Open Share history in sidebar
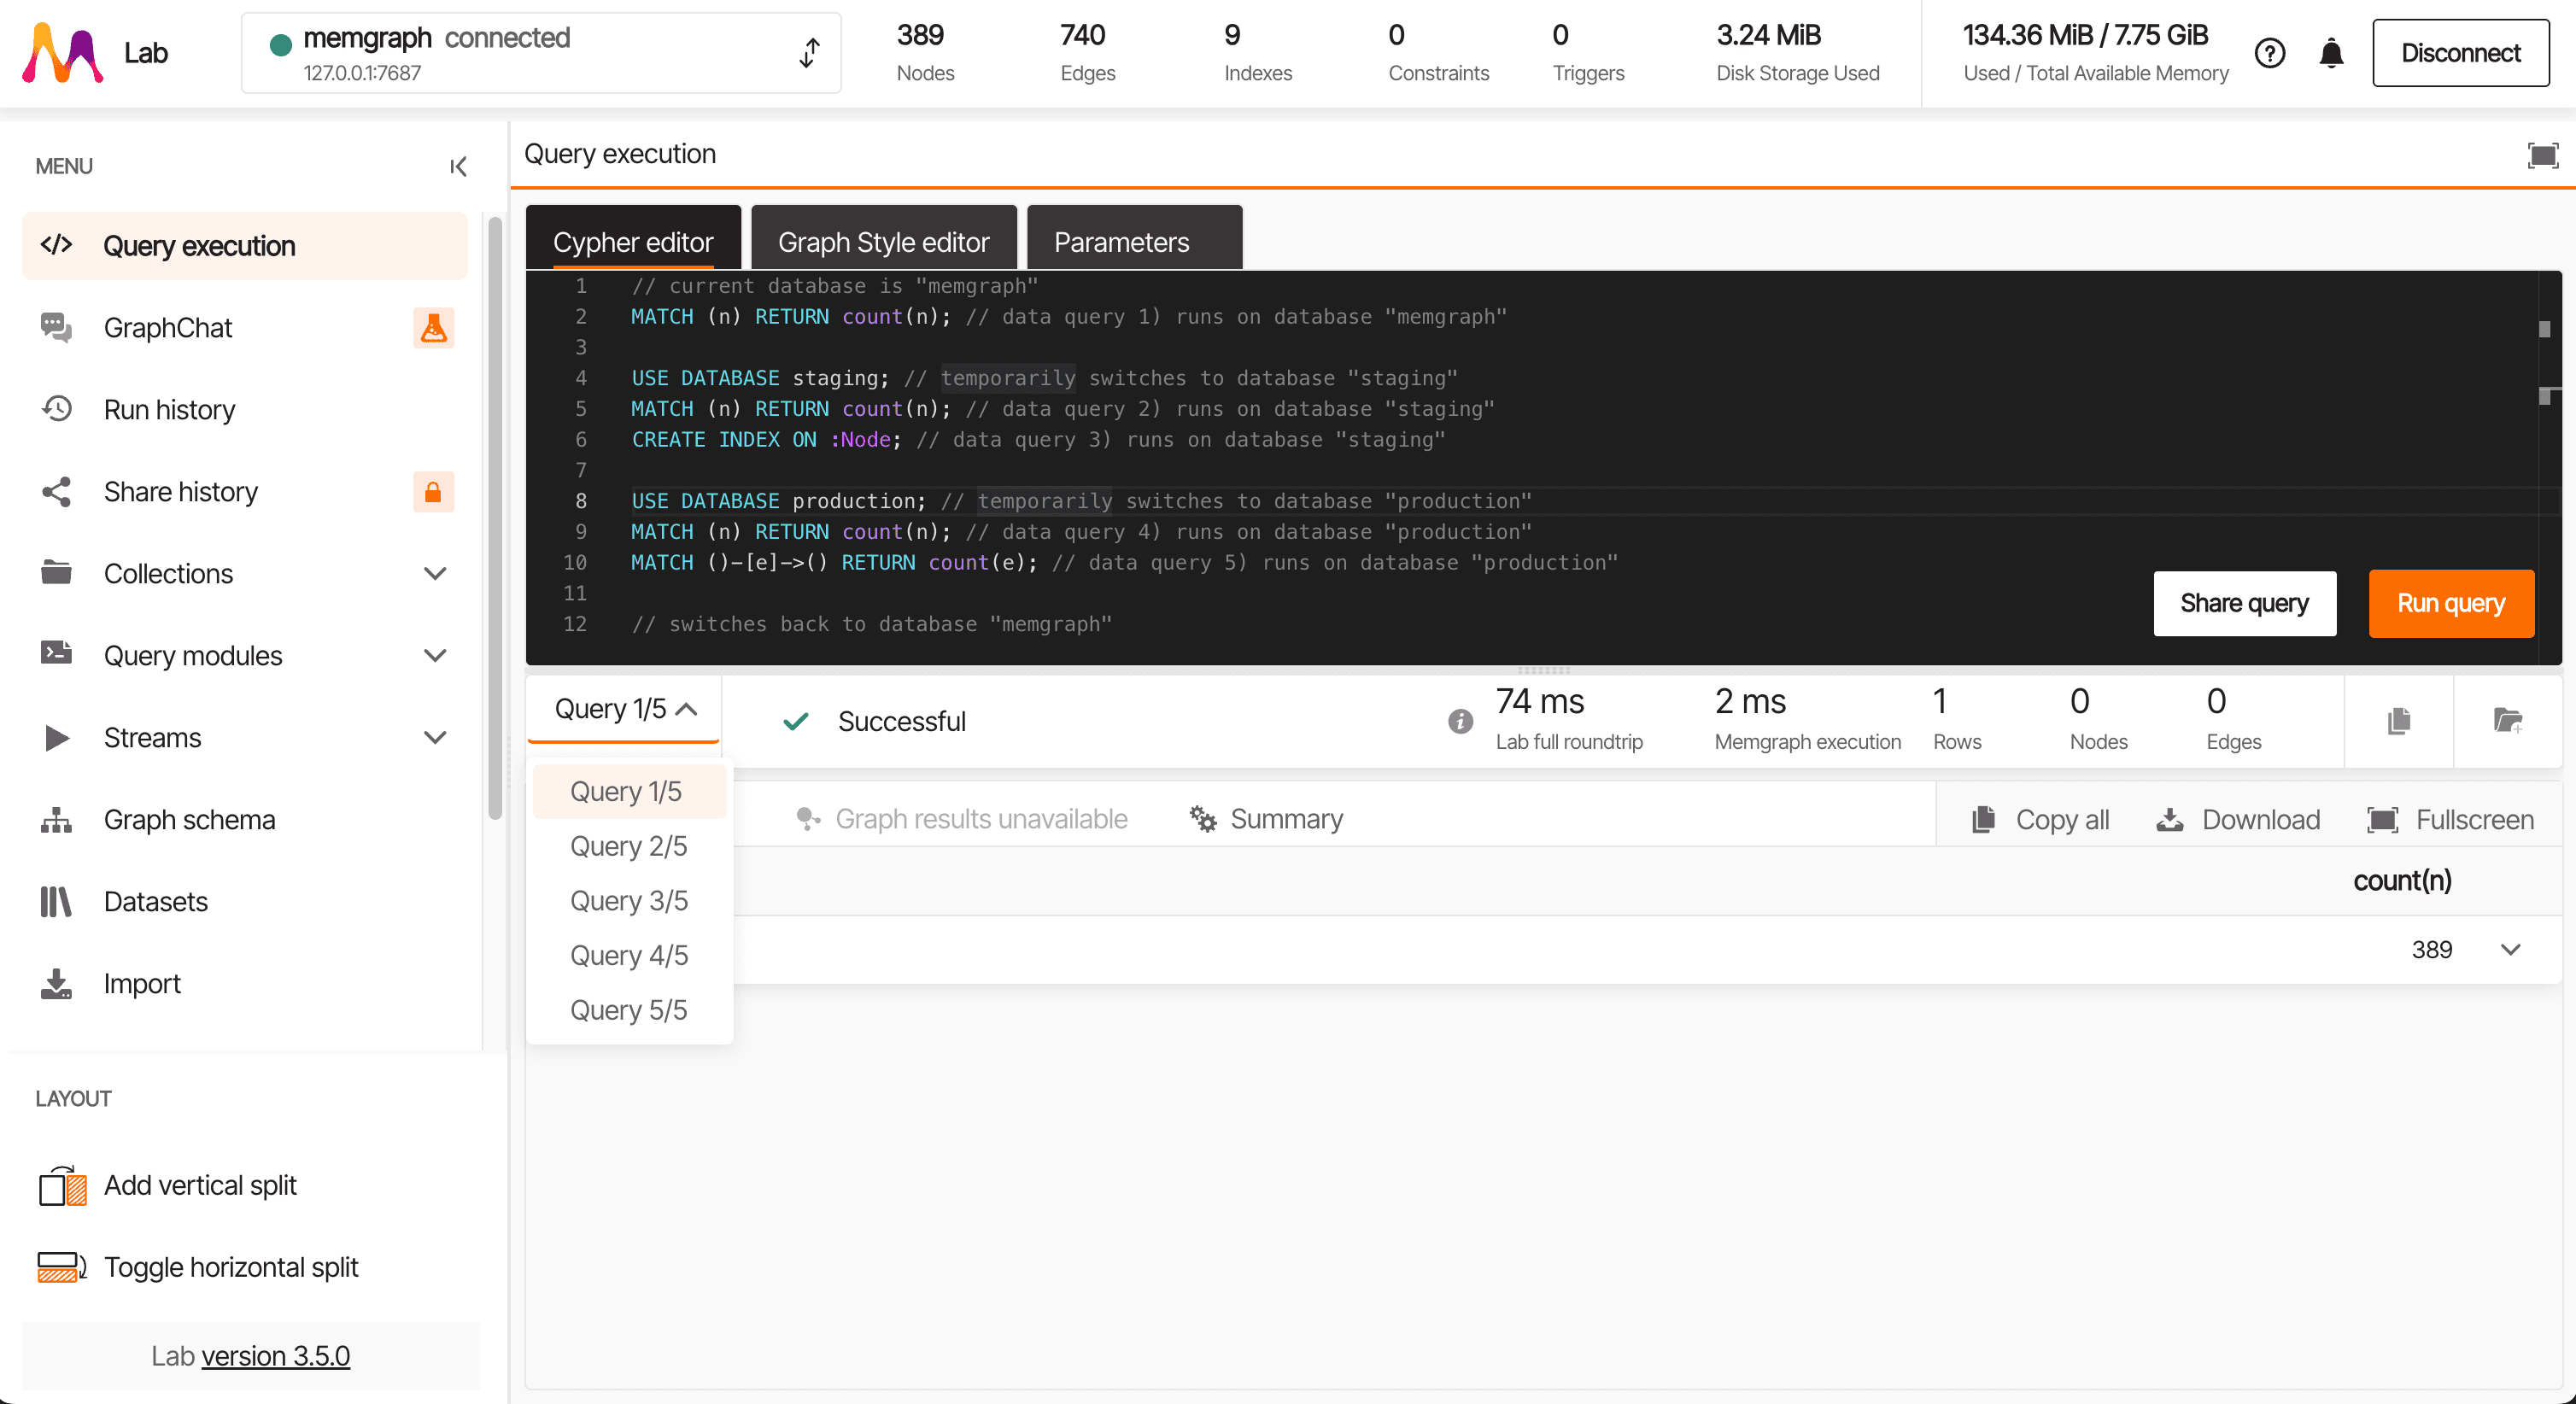The width and height of the screenshot is (2576, 1404). point(245,492)
